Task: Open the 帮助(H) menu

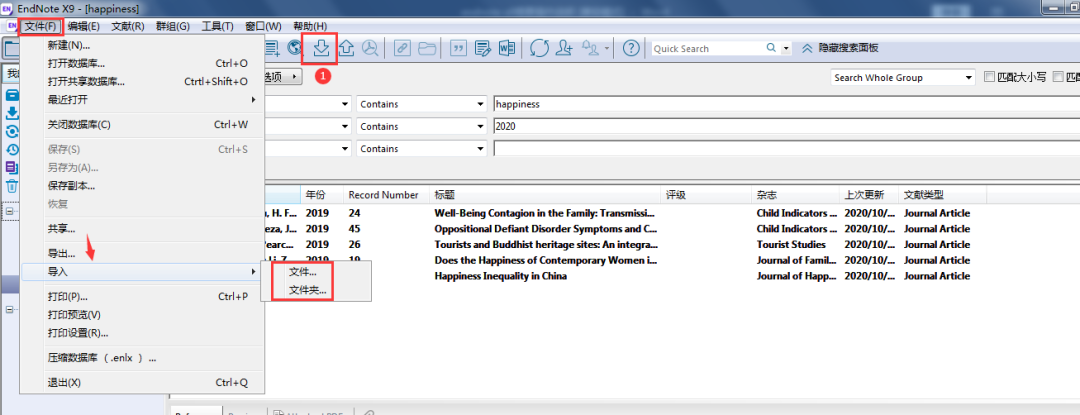Action: coord(310,26)
